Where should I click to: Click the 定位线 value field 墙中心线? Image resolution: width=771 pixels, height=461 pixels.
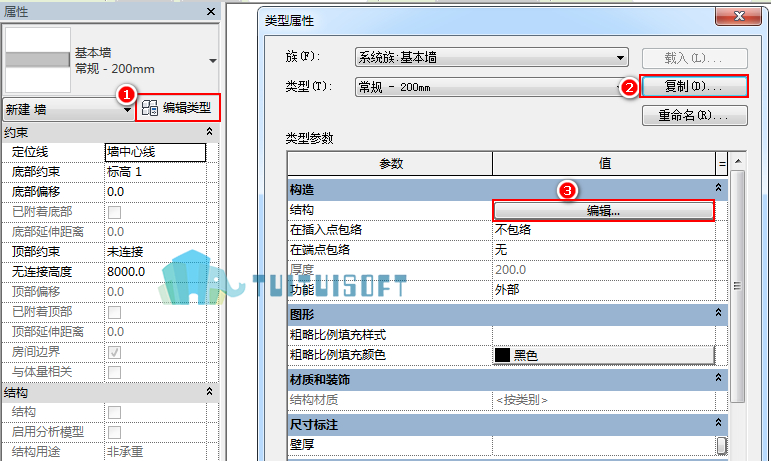point(155,152)
